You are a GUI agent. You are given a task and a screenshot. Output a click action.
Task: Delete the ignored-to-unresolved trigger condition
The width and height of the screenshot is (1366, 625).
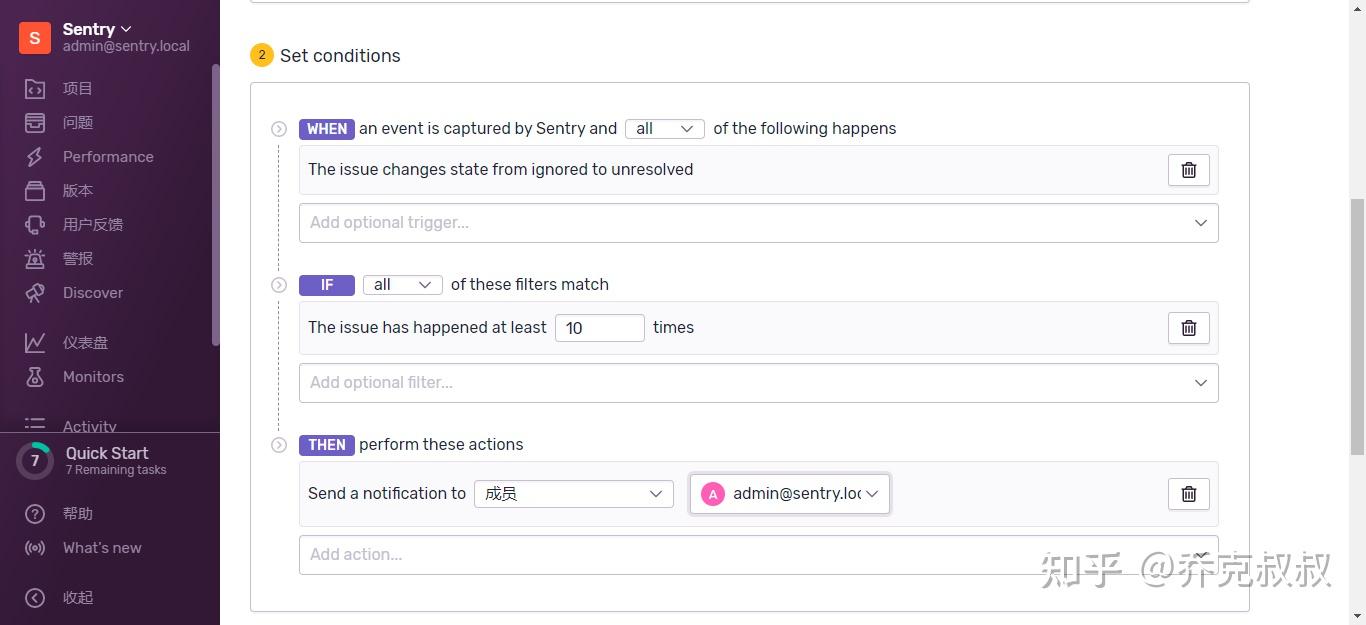(x=1188, y=170)
